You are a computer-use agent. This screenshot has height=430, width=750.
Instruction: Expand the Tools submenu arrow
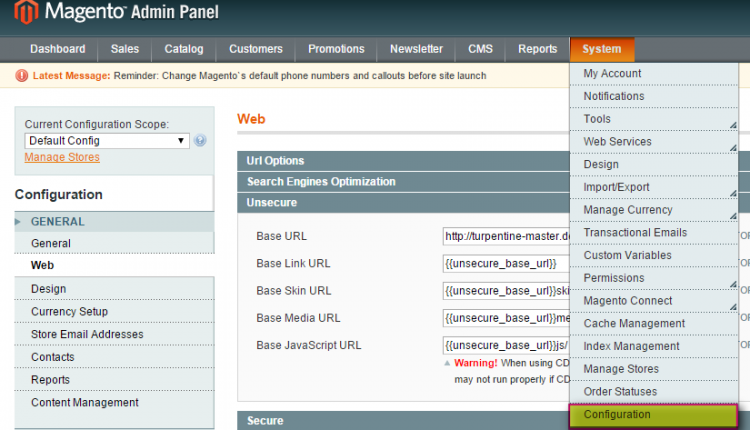733,125
